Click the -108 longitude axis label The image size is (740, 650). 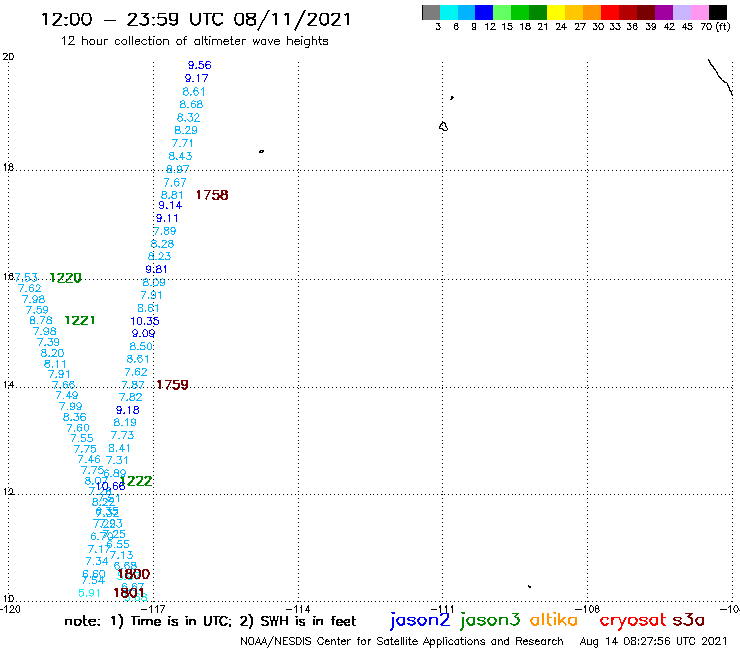pos(588,609)
